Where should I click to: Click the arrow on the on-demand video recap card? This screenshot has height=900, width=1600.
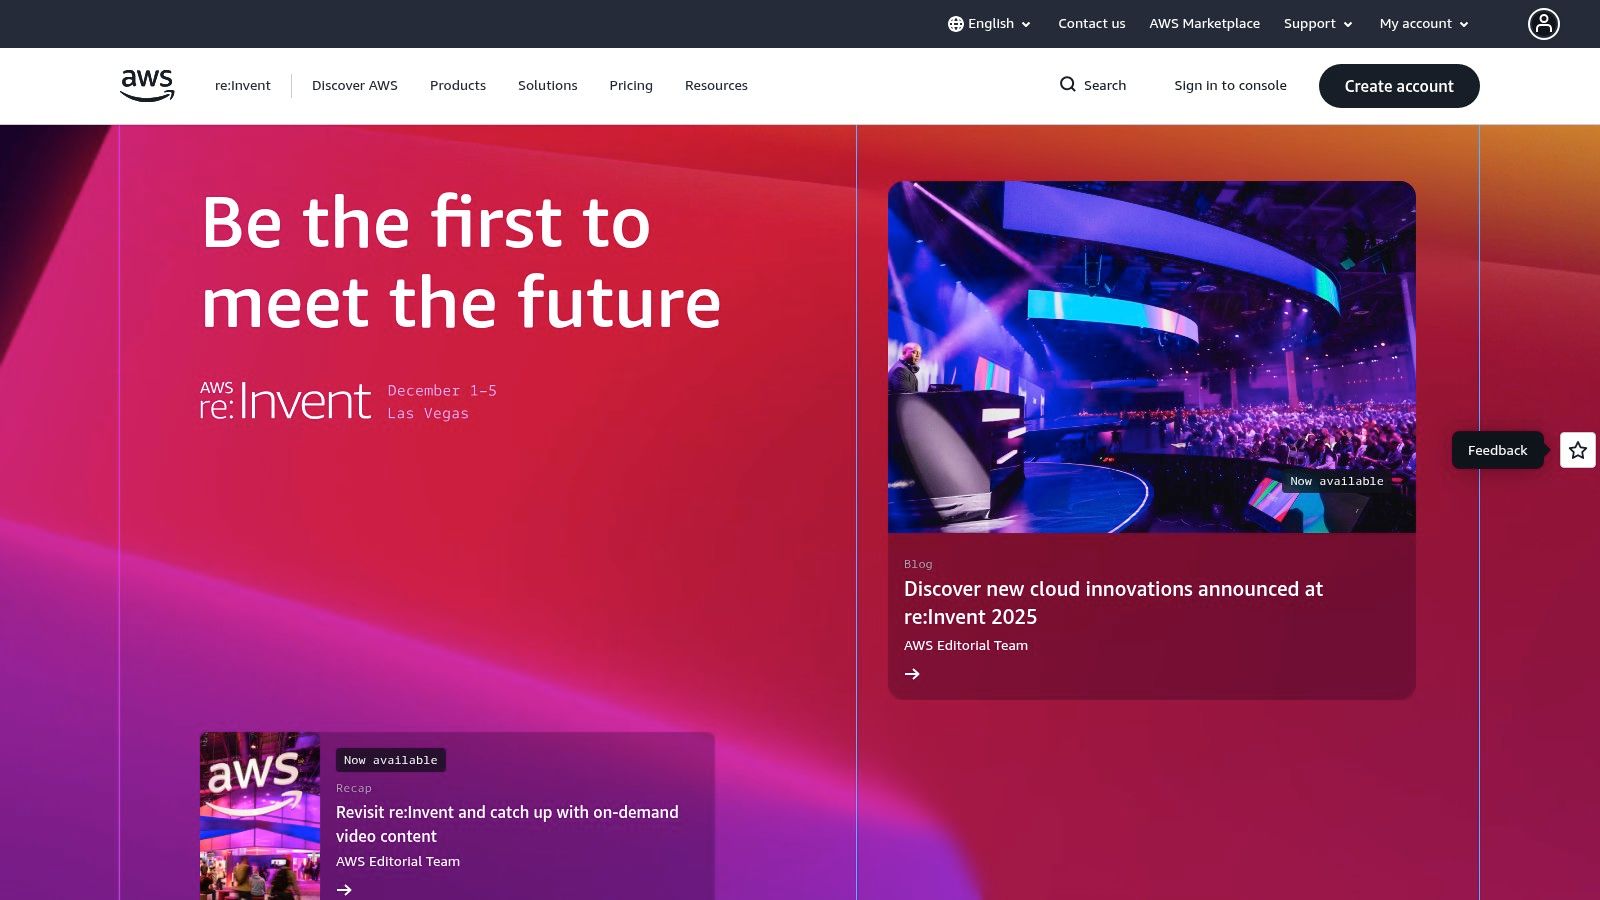point(345,889)
